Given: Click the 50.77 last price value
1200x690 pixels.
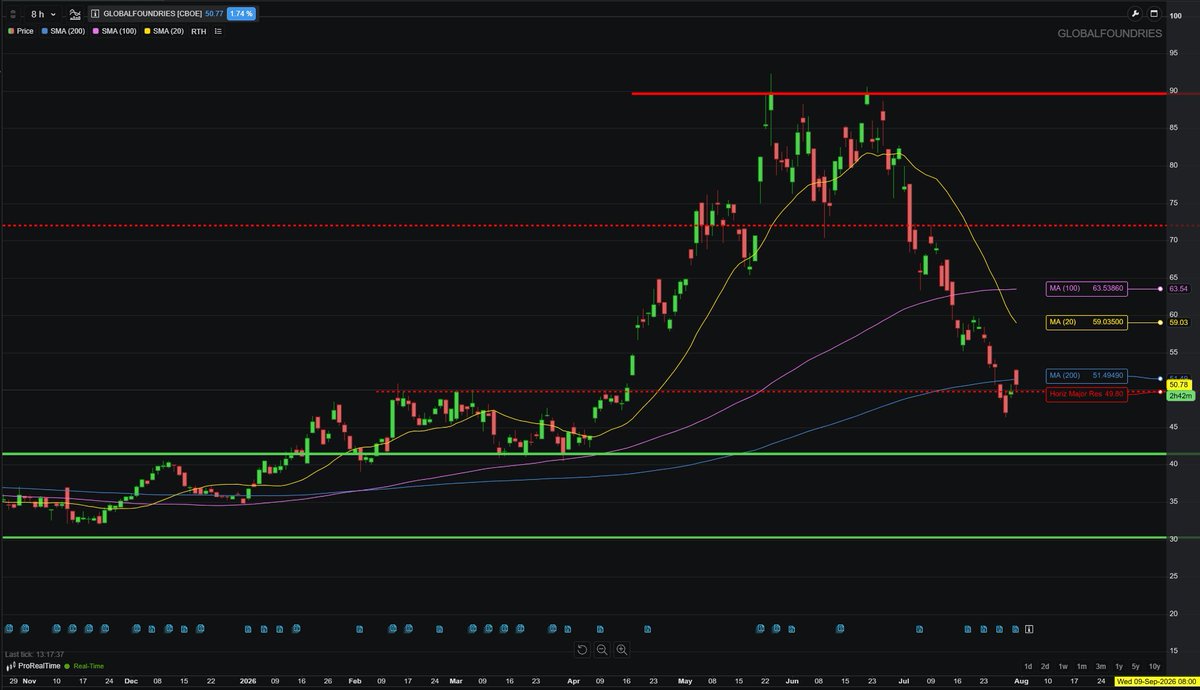Looking at the screenshot, I should (x=214, y=14).
